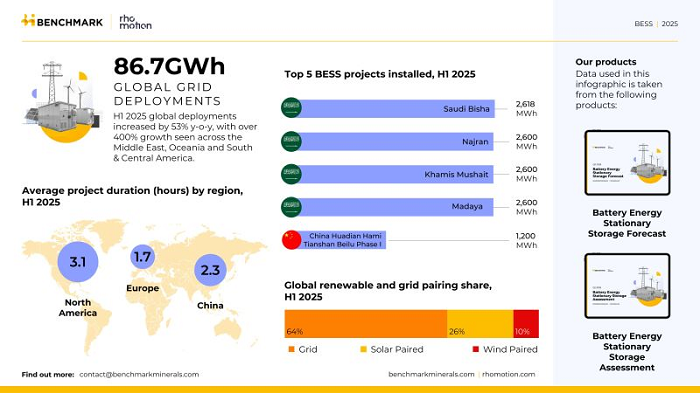Click the red Wind Paired 10% segment
The image size is (700, 393).
tap(526, 324)
